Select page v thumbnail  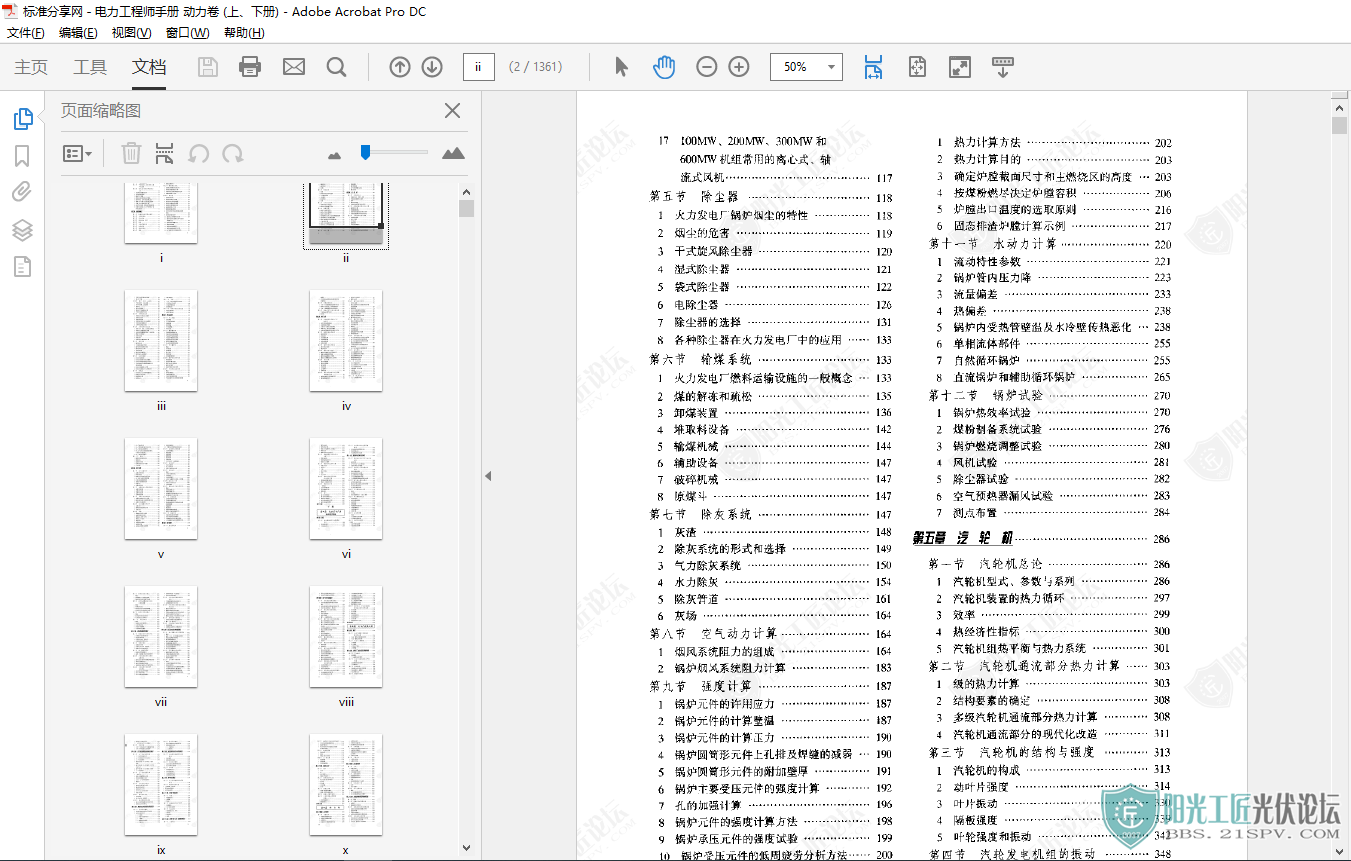tap(161, 489)
